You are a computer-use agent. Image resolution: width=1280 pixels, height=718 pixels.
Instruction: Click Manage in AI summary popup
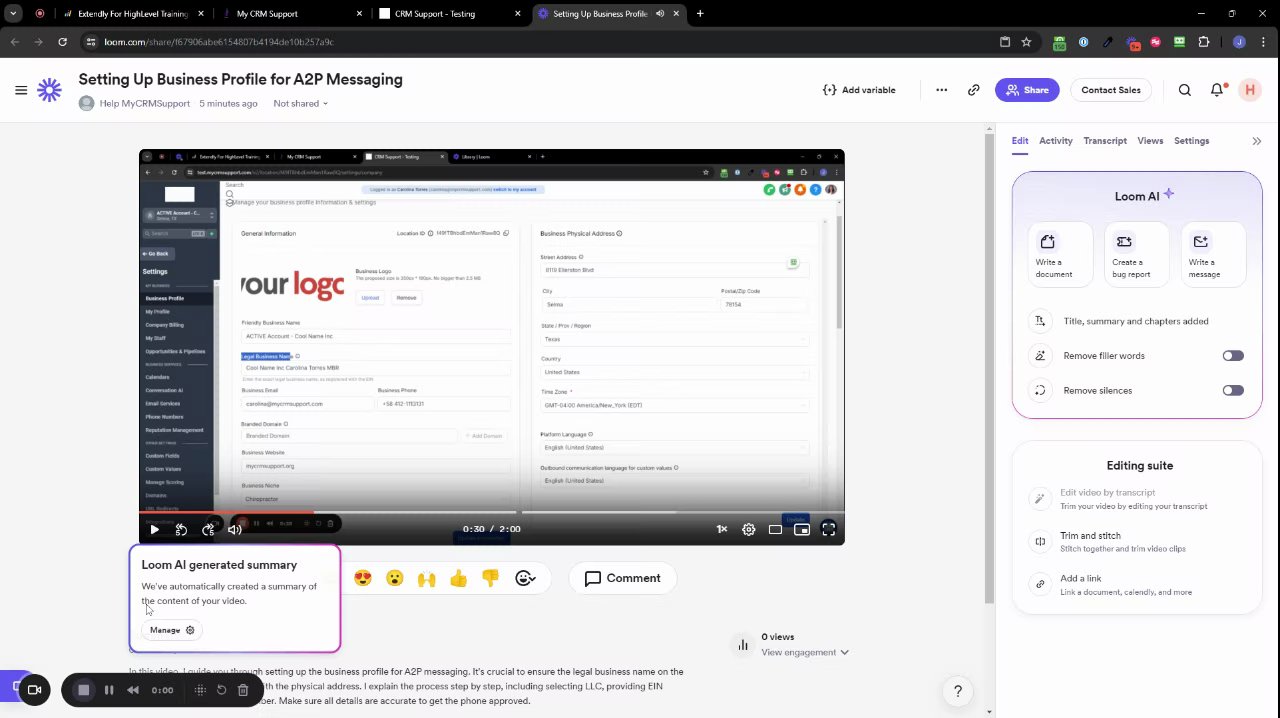[x=172, y=631]
